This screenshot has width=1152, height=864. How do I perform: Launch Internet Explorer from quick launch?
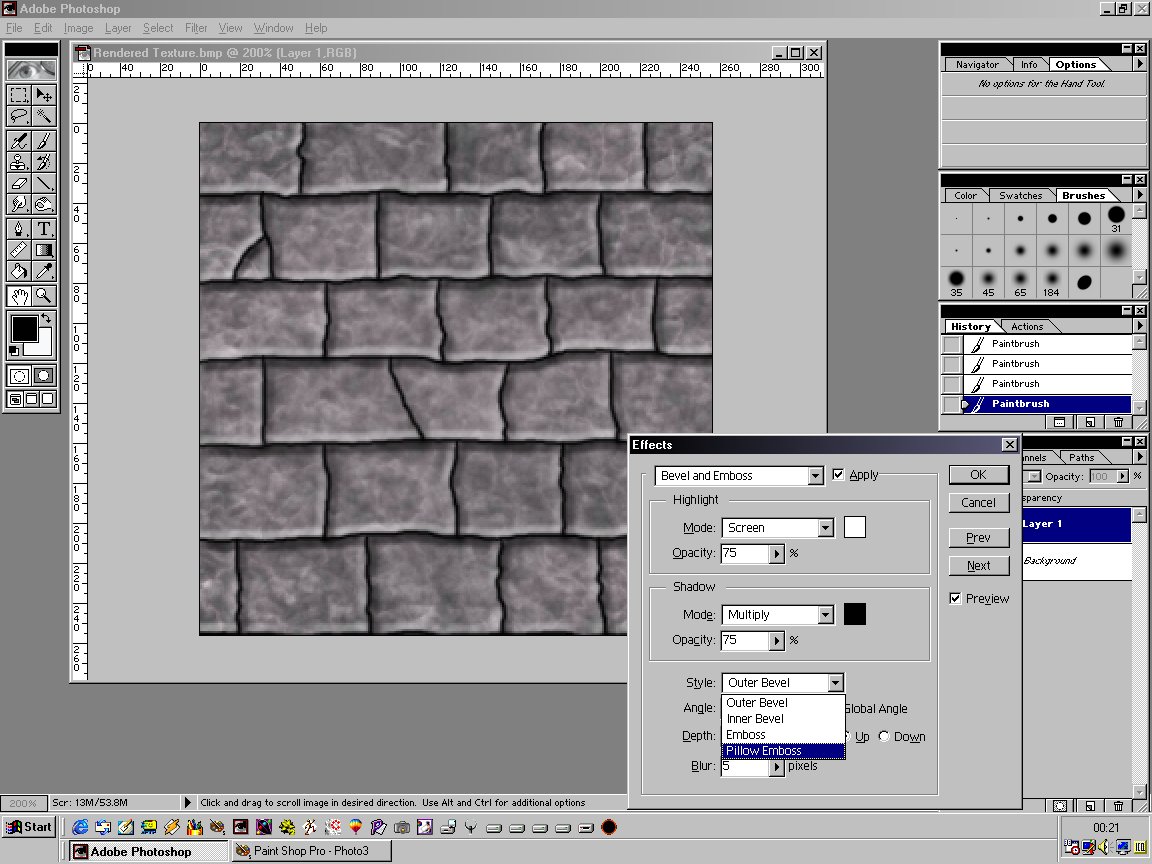pyautogui.click(x=80, y=827)
